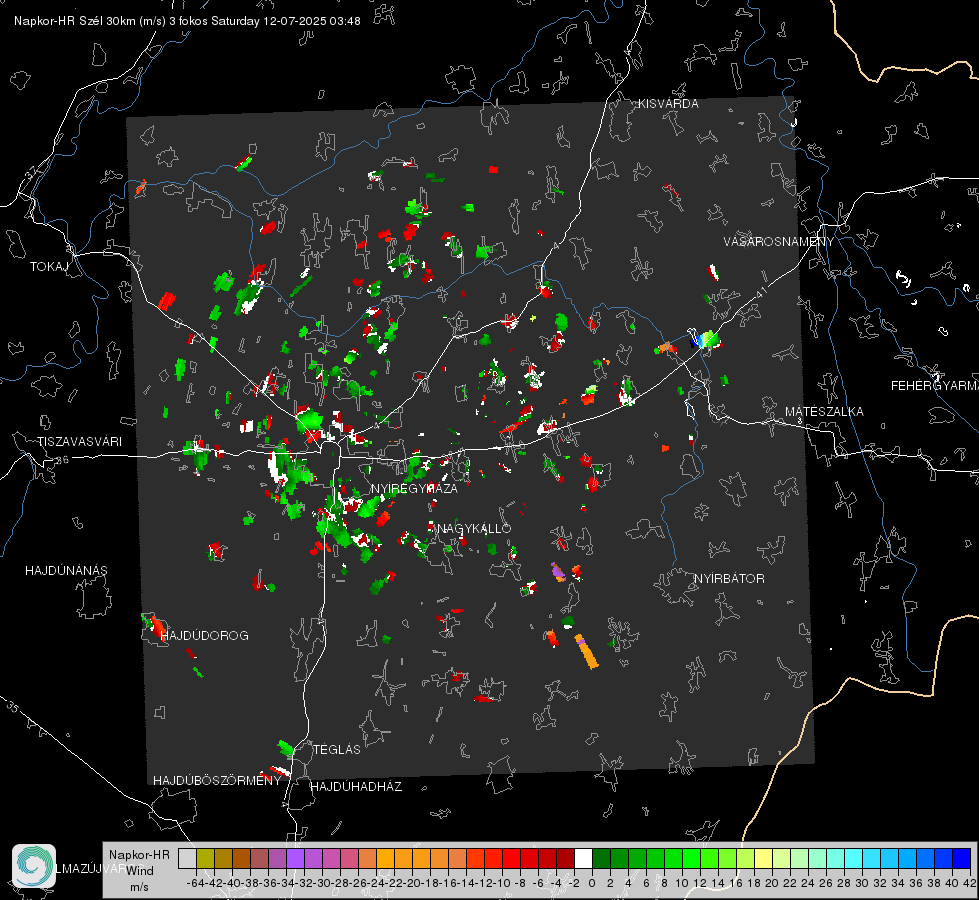The height and width of the screenshot is (900, 979).
Task: Select the TÉGLÁS town label
Action: click(337, 749)
